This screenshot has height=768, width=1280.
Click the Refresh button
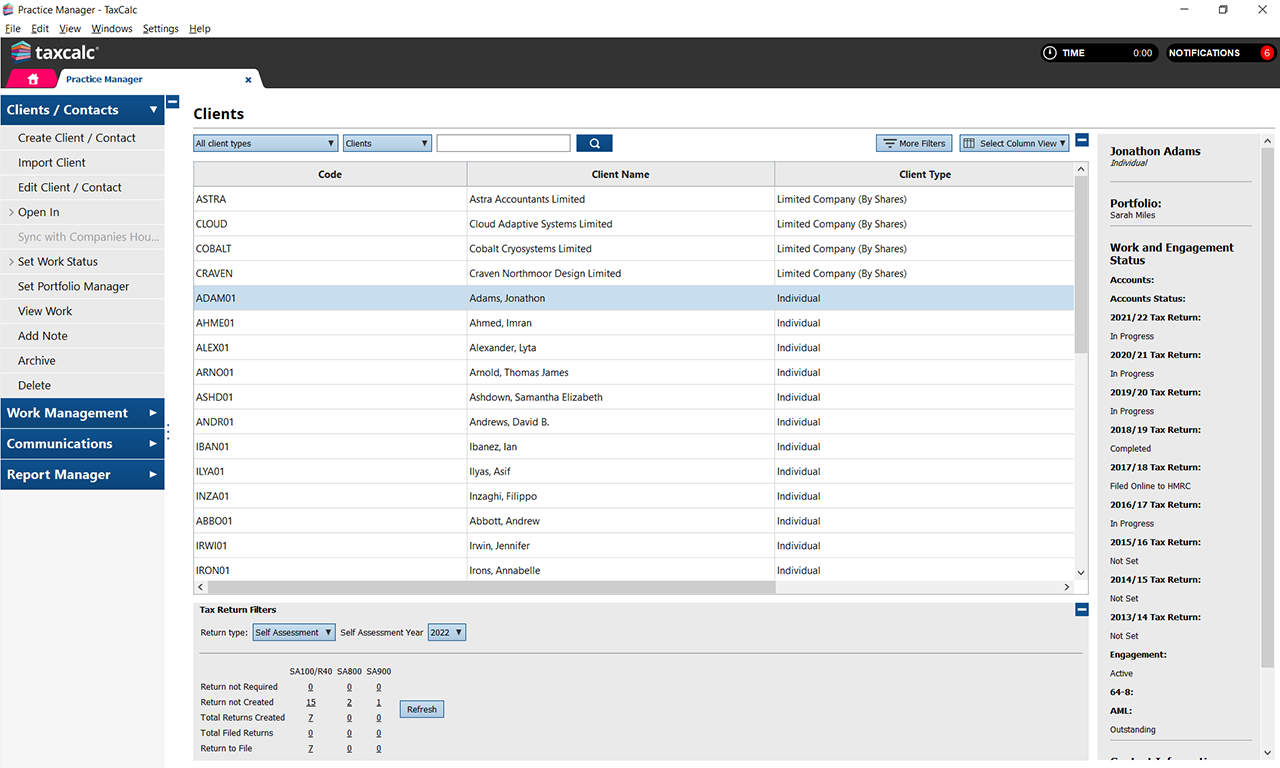[x=421, y=709]
